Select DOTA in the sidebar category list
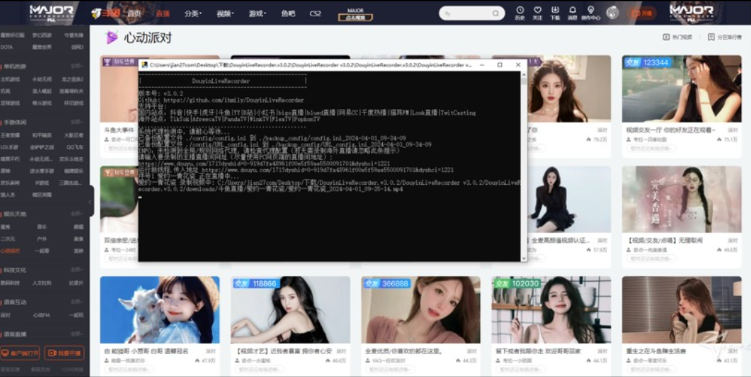Viewport: 751px width, 377px height. coord(7,47)
